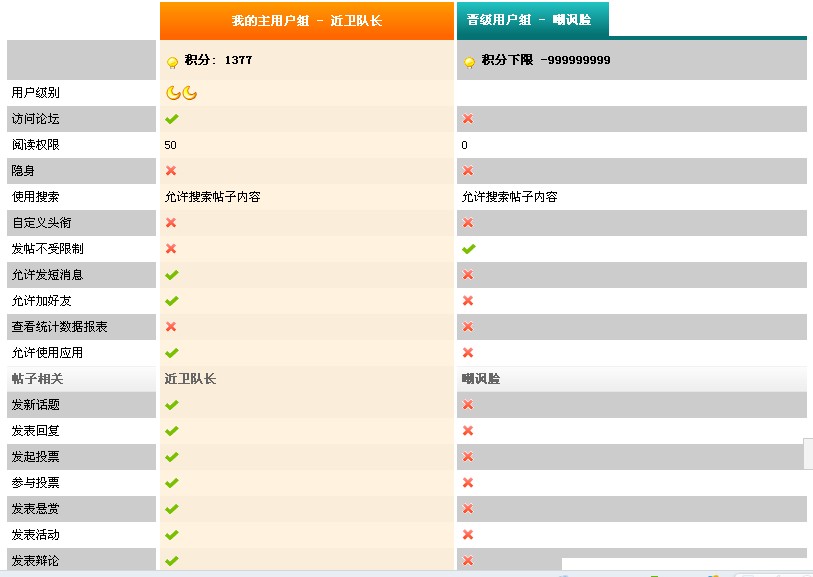Click 发新话题 green check in 近卫队长 column

click(172, 405)
